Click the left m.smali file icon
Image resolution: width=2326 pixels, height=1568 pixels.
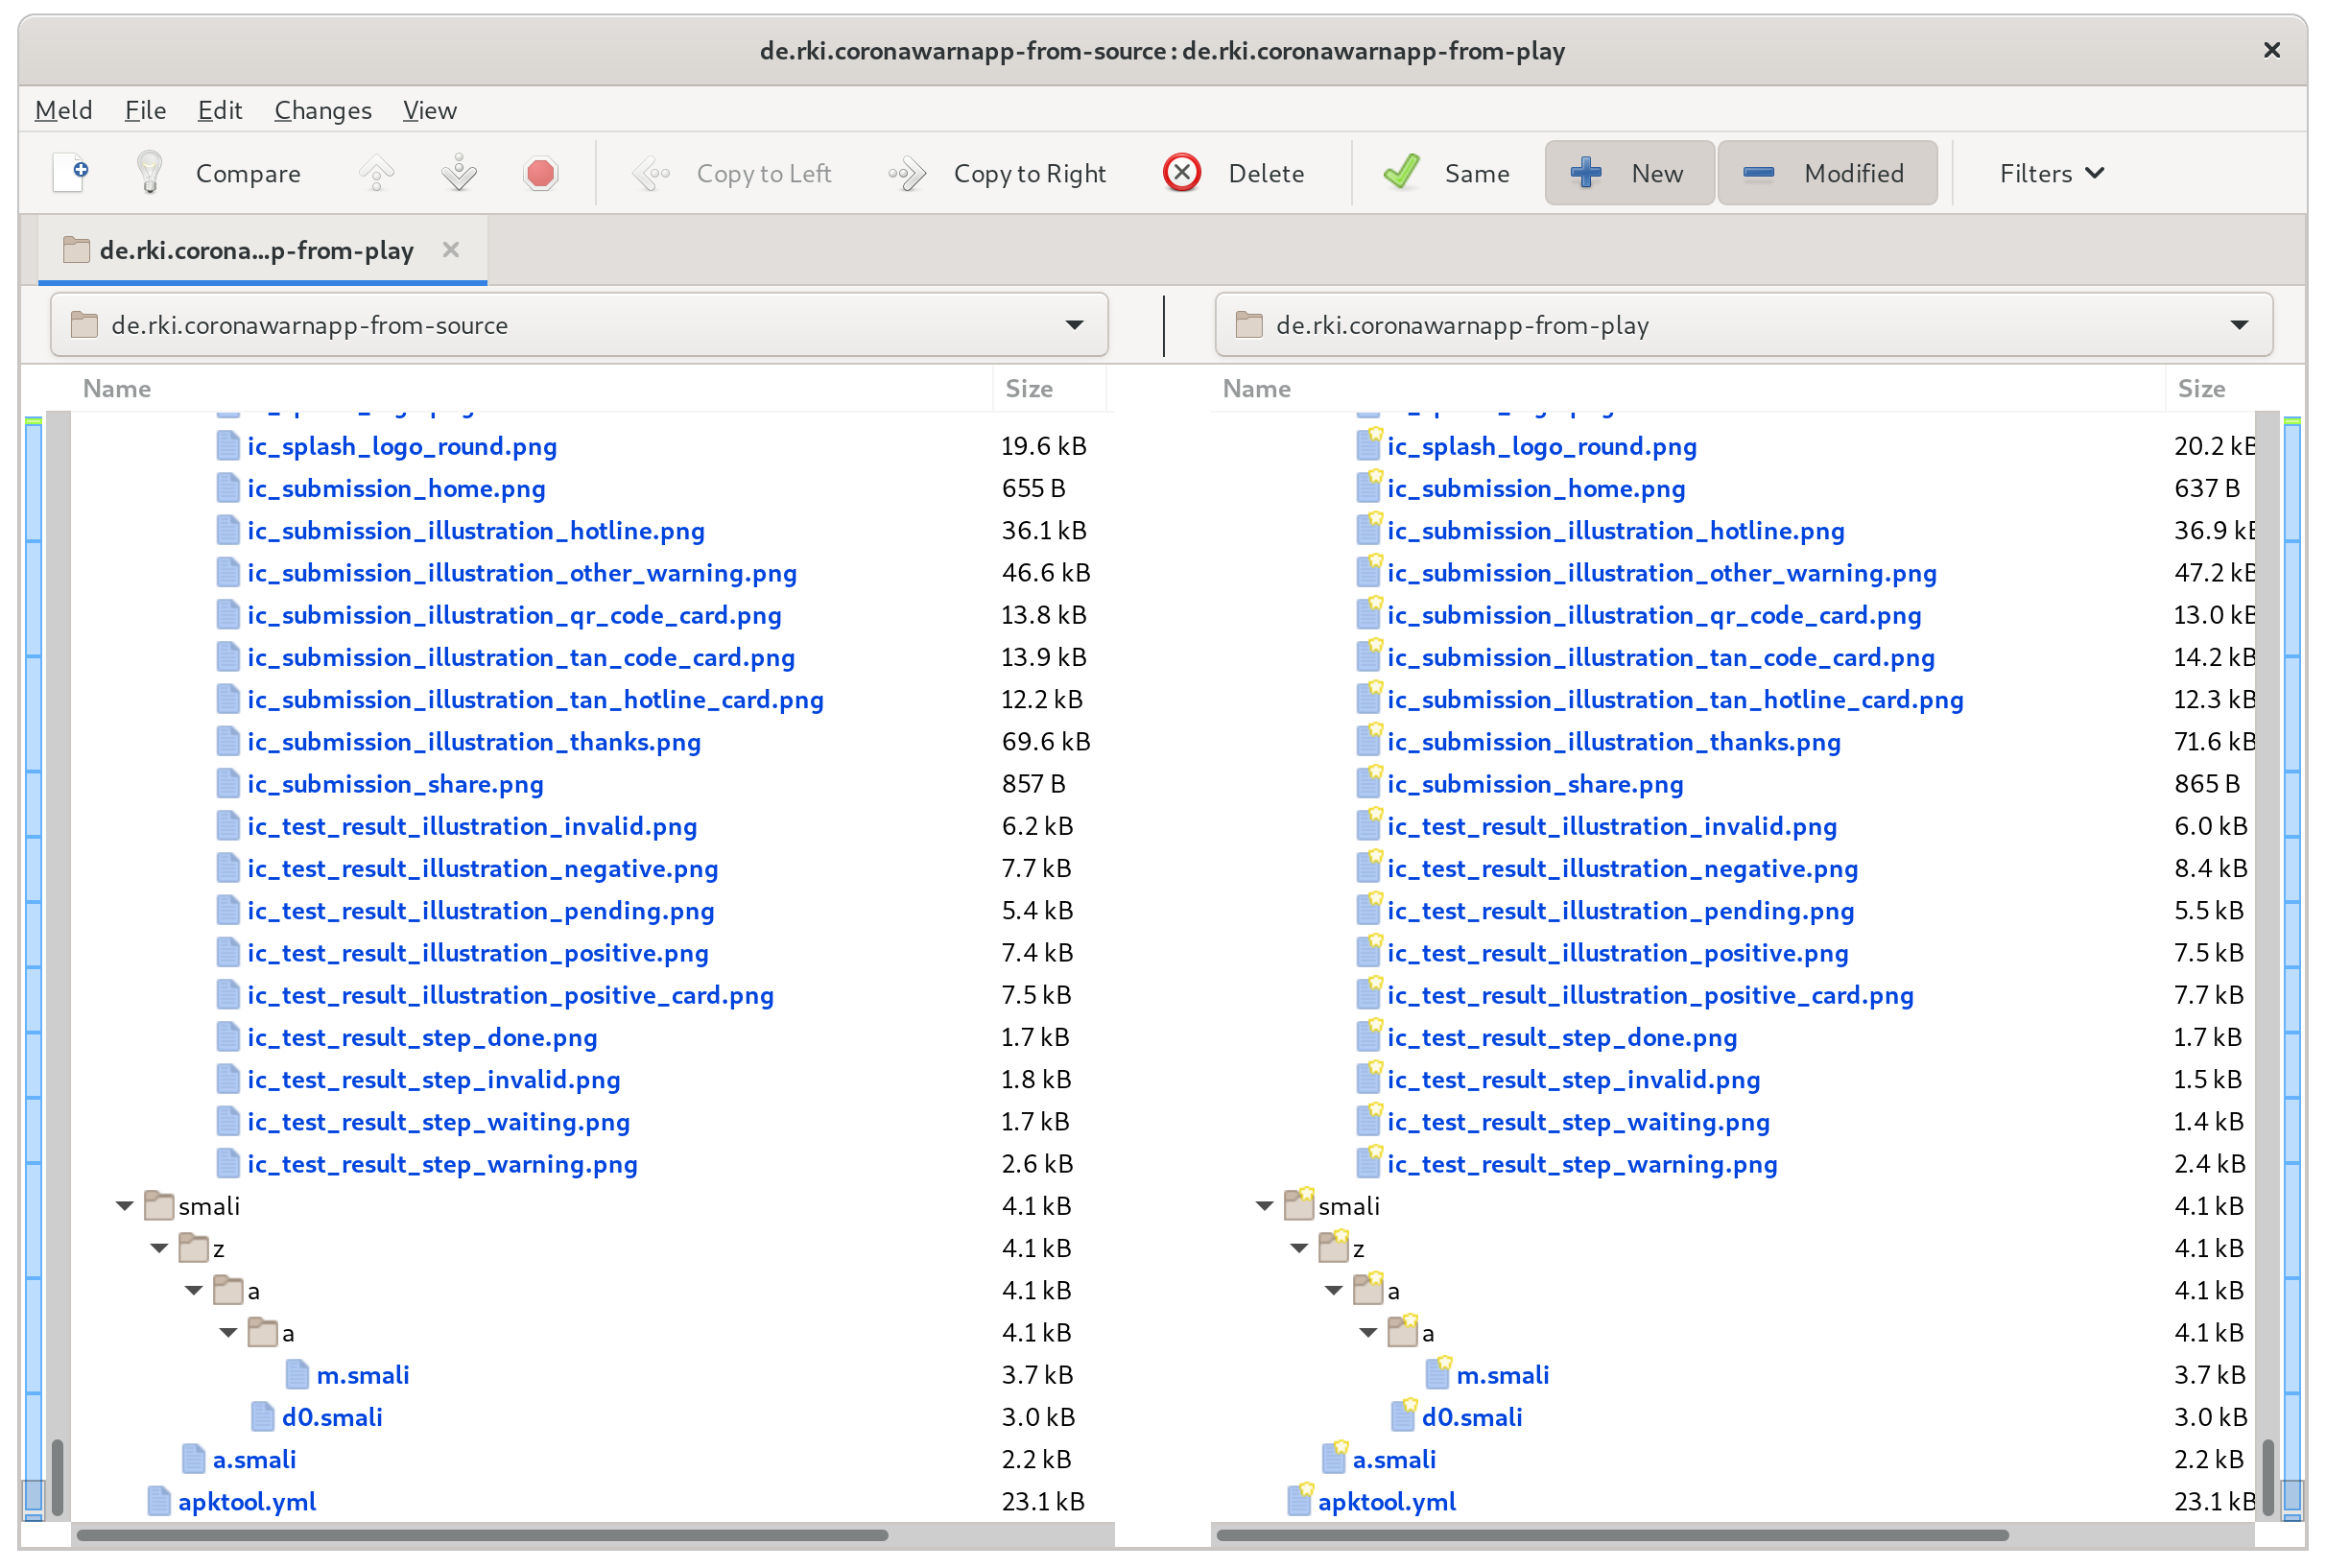coord(297,1375)
